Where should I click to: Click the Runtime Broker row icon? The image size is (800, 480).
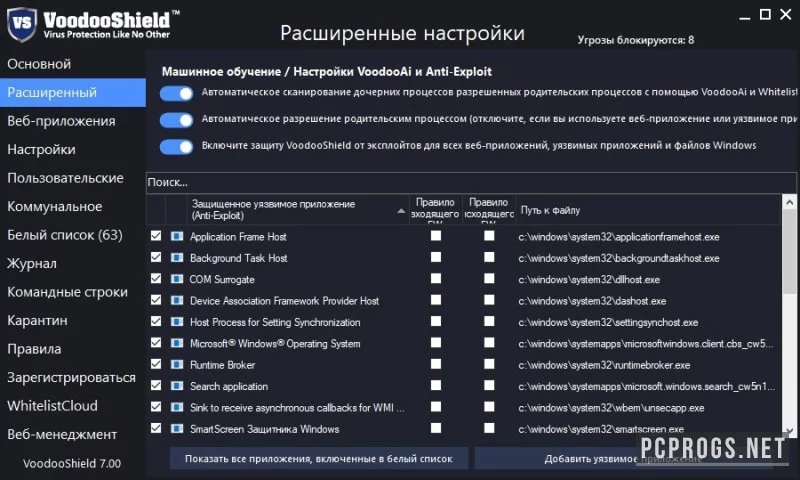(177, 365)
